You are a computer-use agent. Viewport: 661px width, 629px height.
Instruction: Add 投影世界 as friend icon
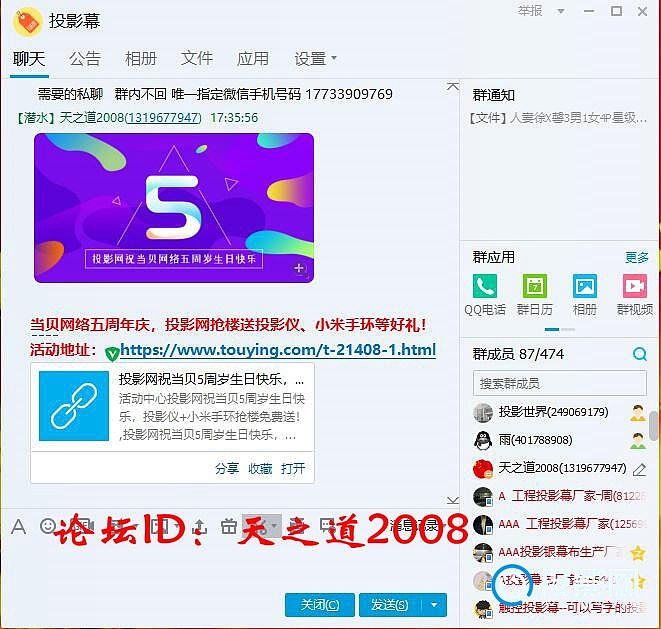(638, 412)
